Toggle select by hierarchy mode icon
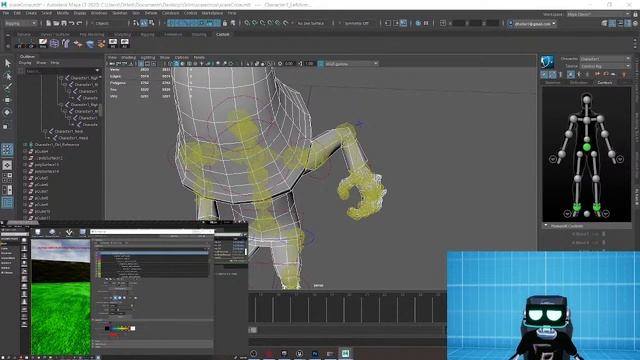The height and width of the screenshot is (360, 640). pos(136,23)
